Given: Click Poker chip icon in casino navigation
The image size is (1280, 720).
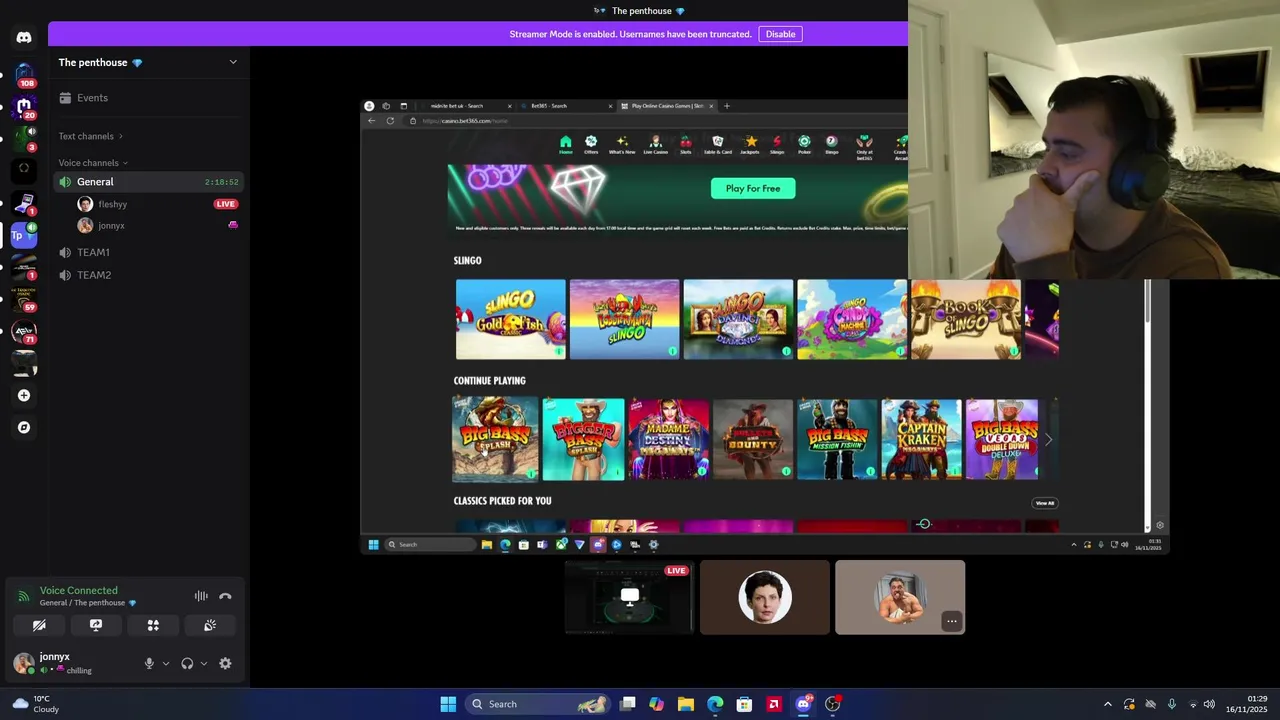Looking at the screenshot, I should pos(804,145).
